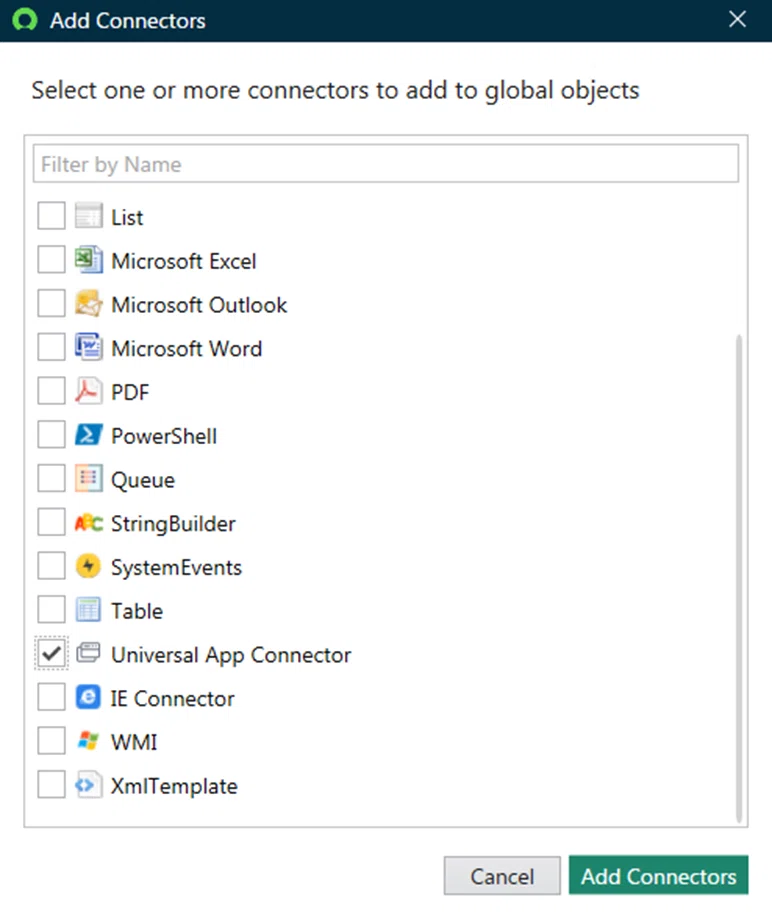This screenshot has width=772, height=917.
Task: Click the StringBuilder ABC icon
Action: click(x=89, y=522)
